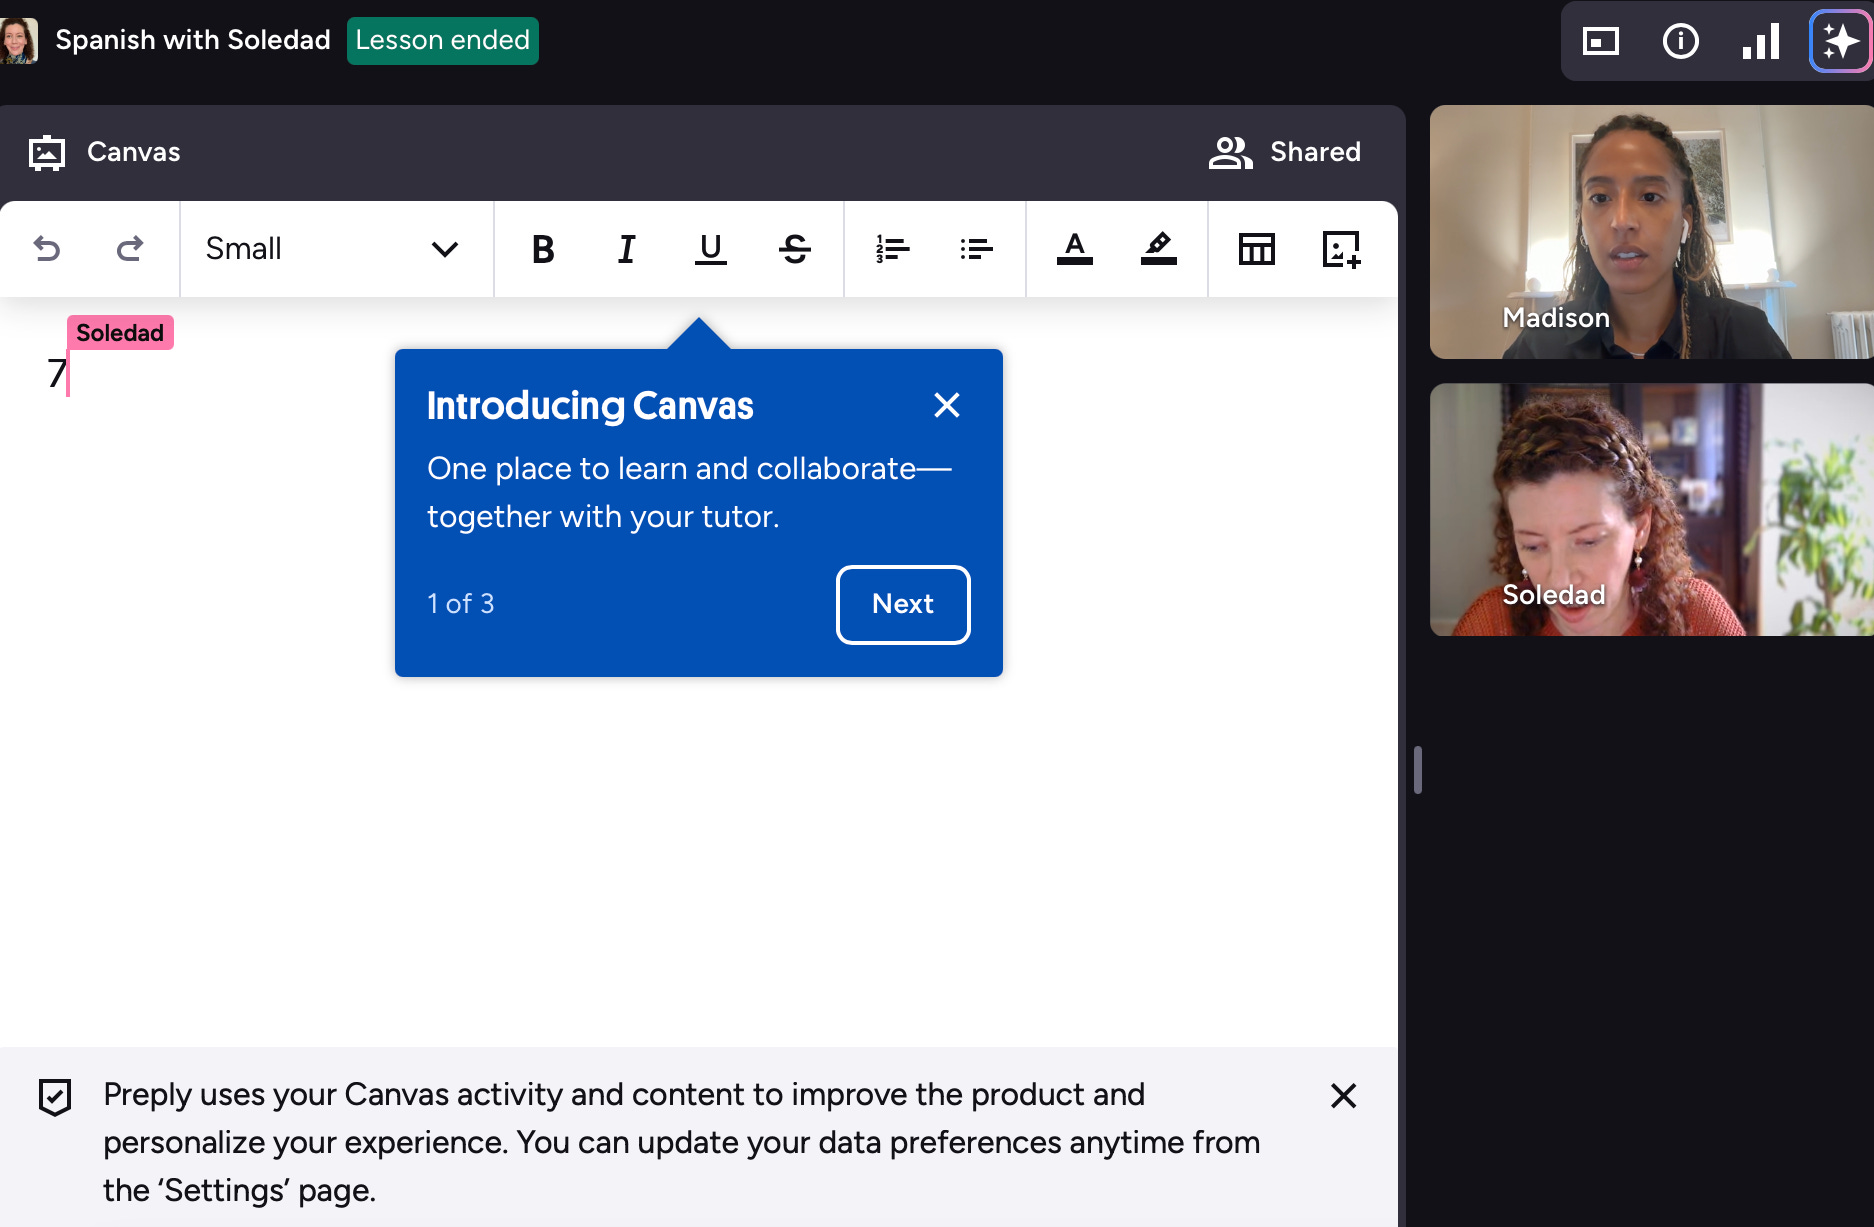The height and width of the screenshot is (1227, 1874).
Task: Redo the last canvas edit
Action: [130, 248]
